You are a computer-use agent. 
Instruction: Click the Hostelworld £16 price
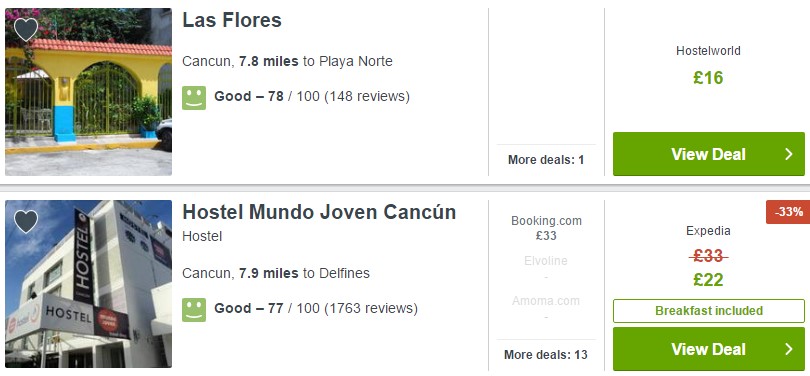(708, 78)
